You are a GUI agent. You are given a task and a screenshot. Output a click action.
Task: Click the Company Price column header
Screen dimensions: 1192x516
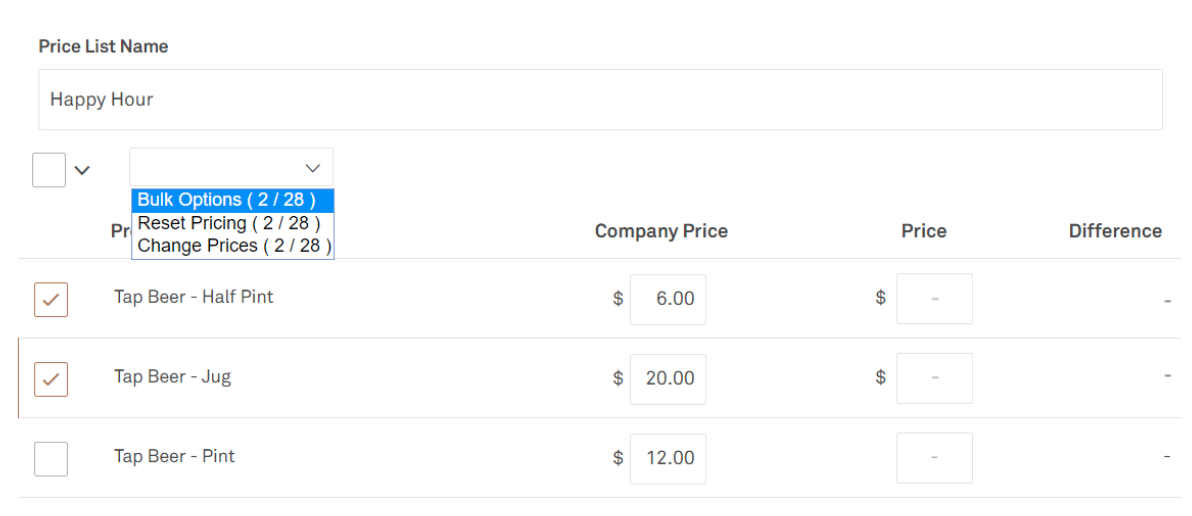(661, 231)
